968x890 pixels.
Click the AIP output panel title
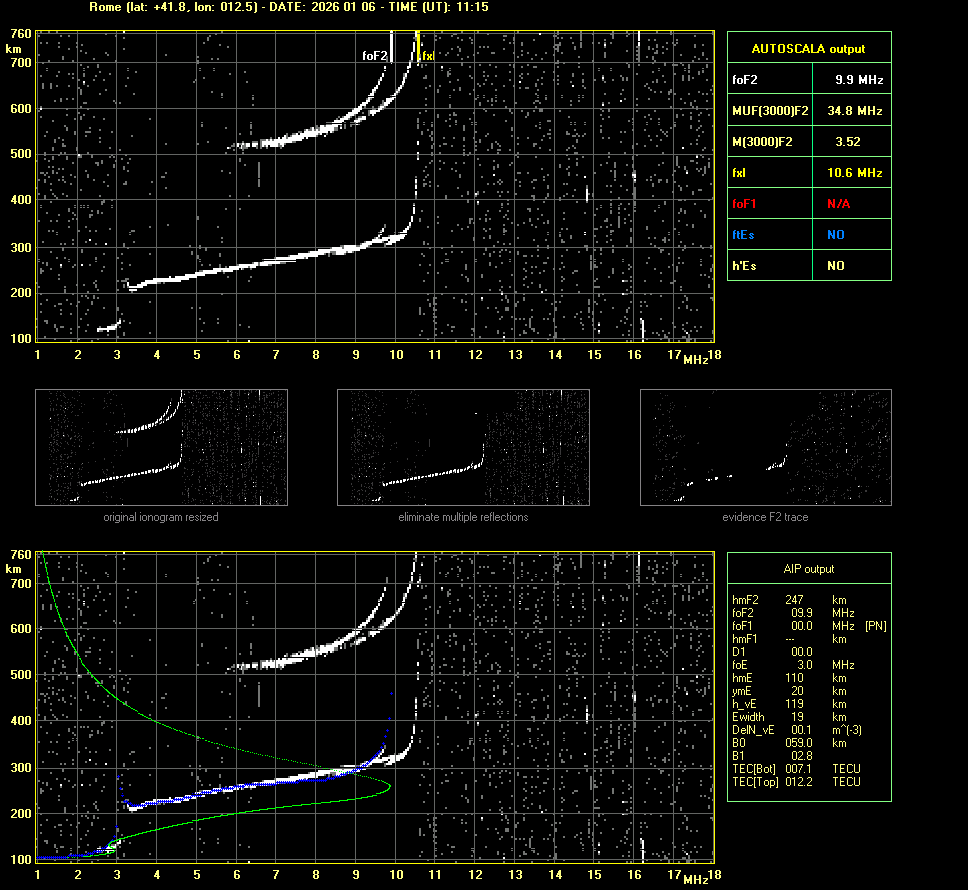click(808, 569)
